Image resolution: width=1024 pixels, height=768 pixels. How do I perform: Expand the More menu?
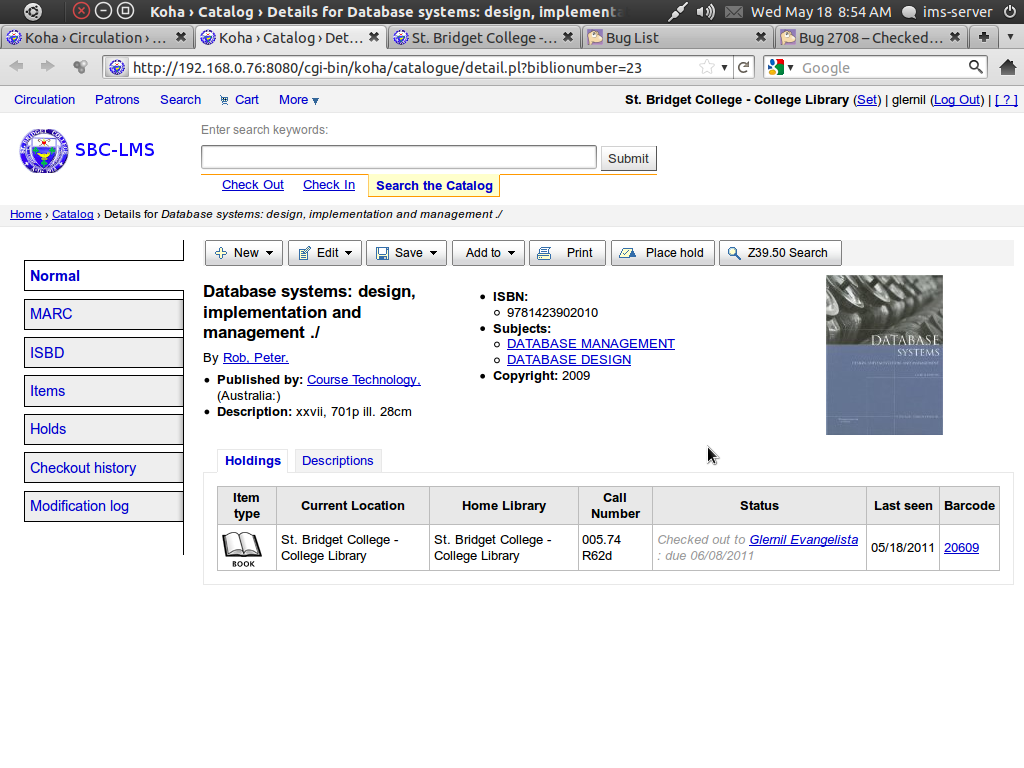coord(298,100)
